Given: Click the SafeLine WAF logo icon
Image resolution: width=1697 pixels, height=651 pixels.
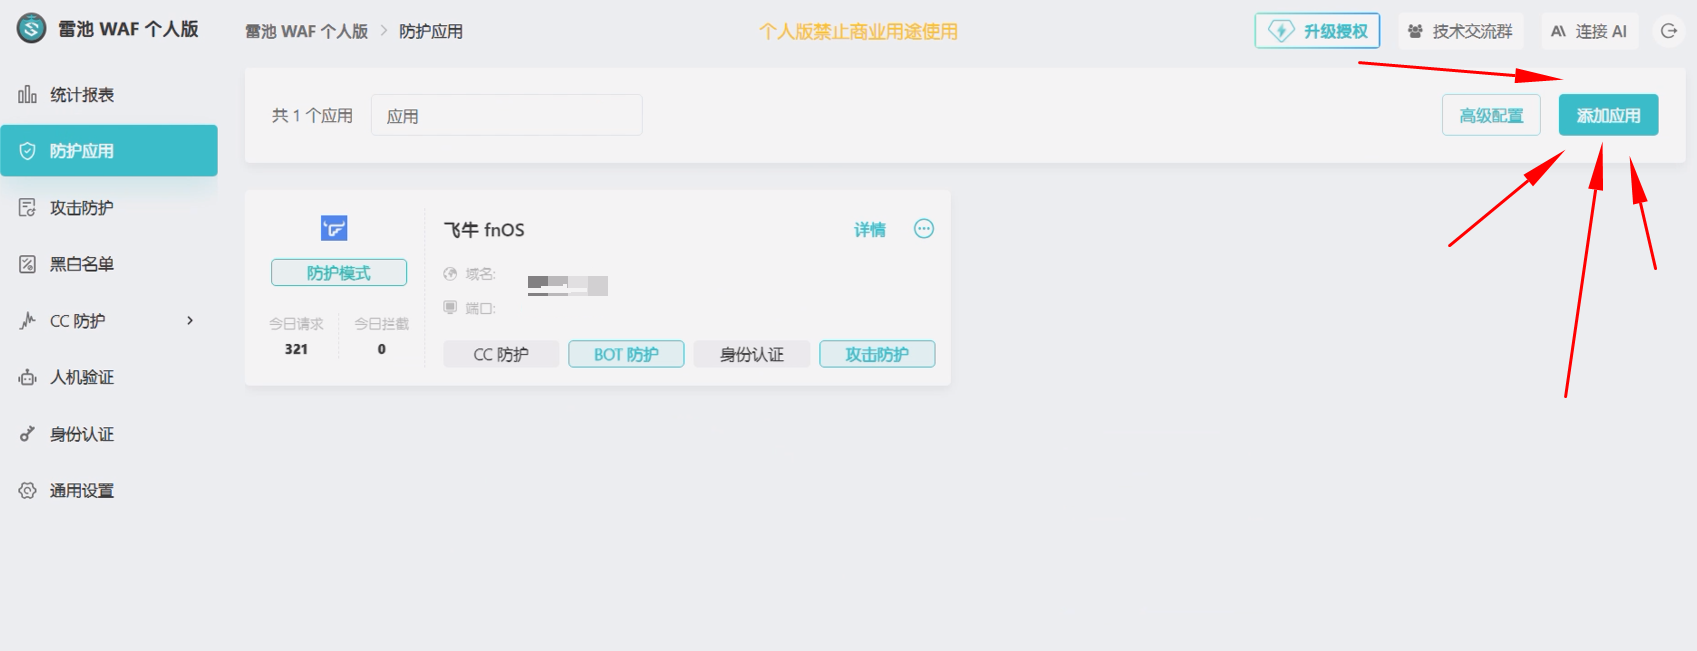Looking at the screenshot, I should click(x=31, y=29).
